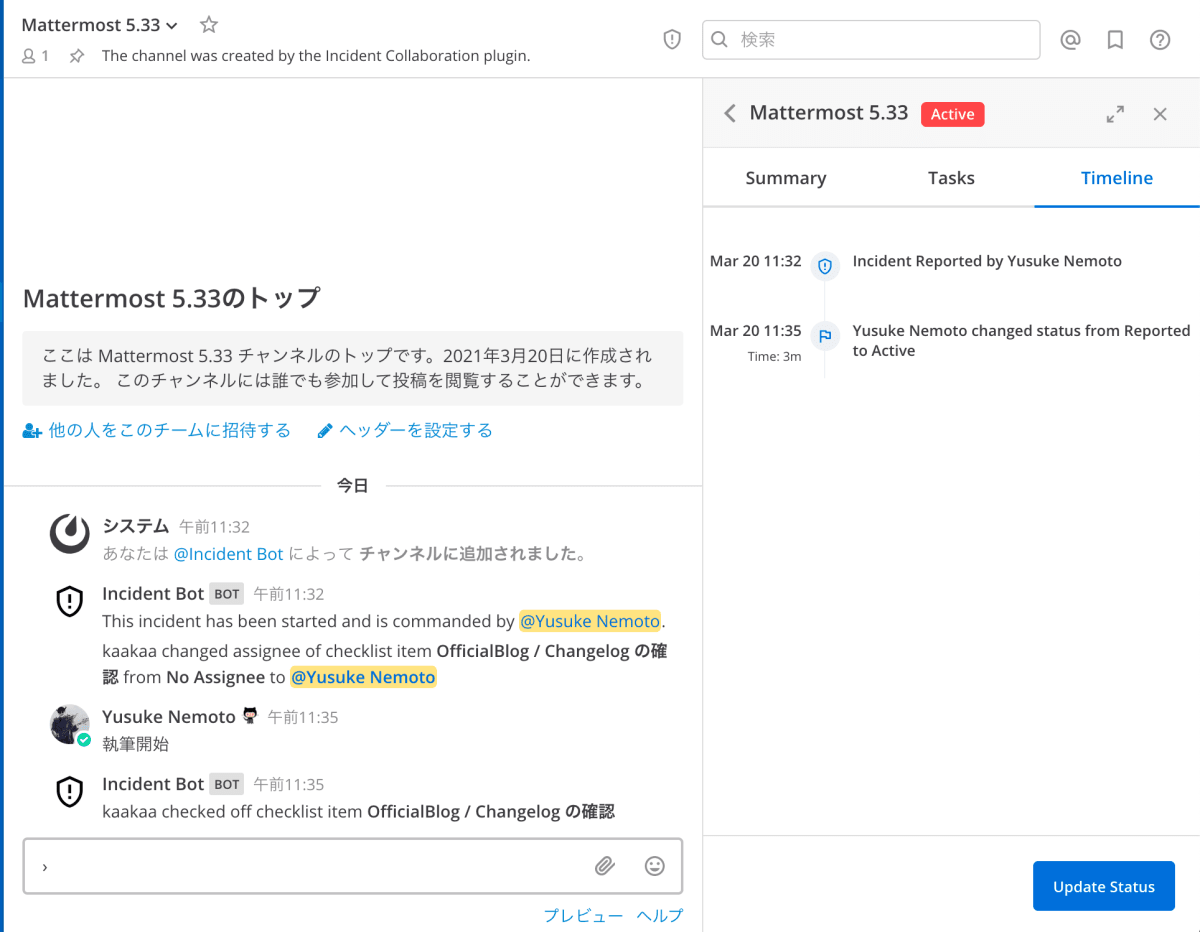Open the help question-mark icon
Image resolution: width=1200 pixels, height=932 pixels.
tap(1160, 40)
